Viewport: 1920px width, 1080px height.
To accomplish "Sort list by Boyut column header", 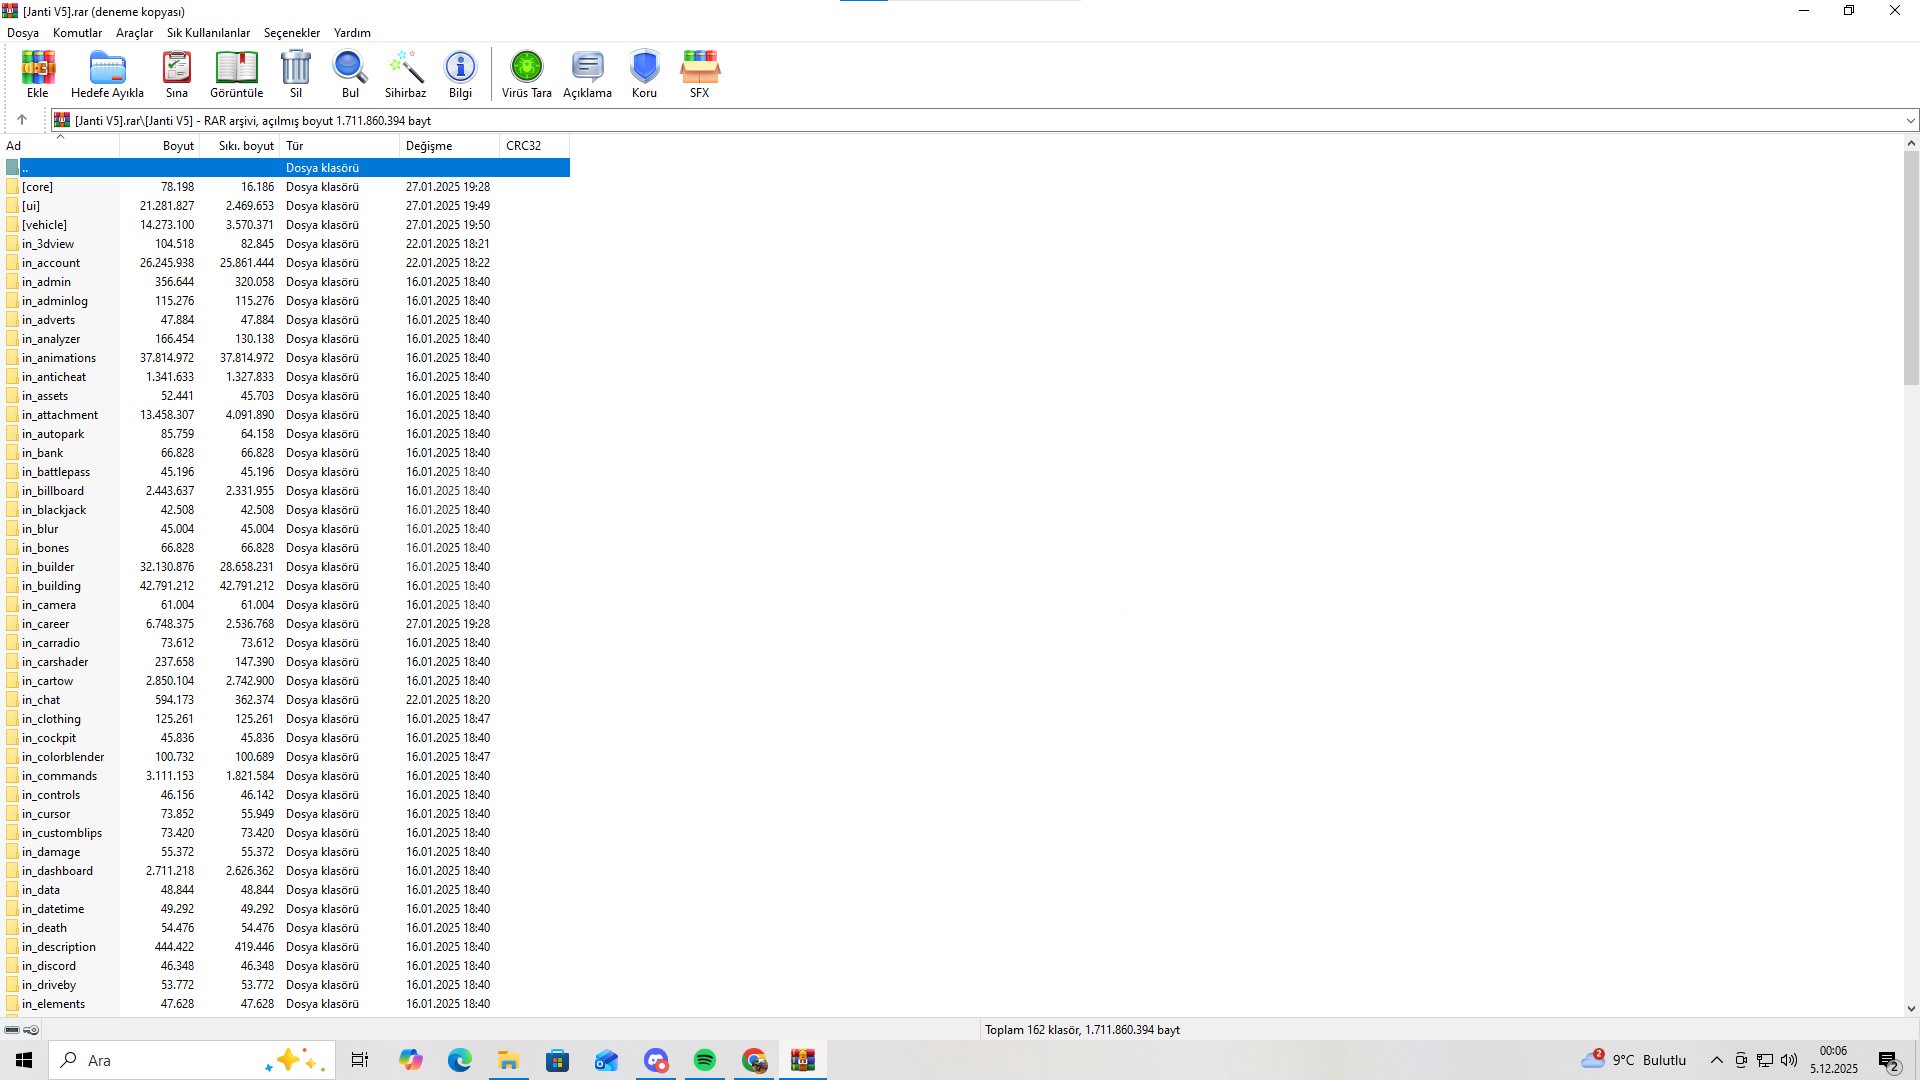I will [x=178, y=146].
